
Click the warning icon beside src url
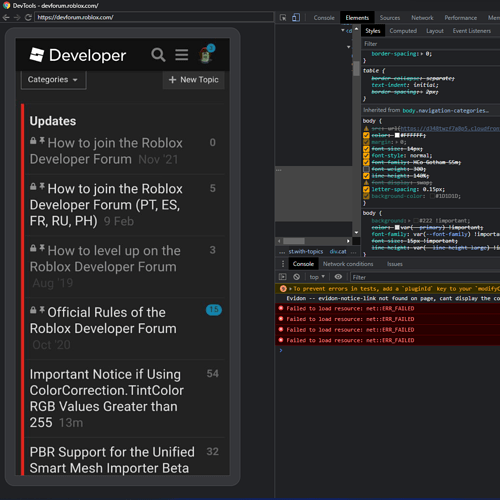(366, 128)
